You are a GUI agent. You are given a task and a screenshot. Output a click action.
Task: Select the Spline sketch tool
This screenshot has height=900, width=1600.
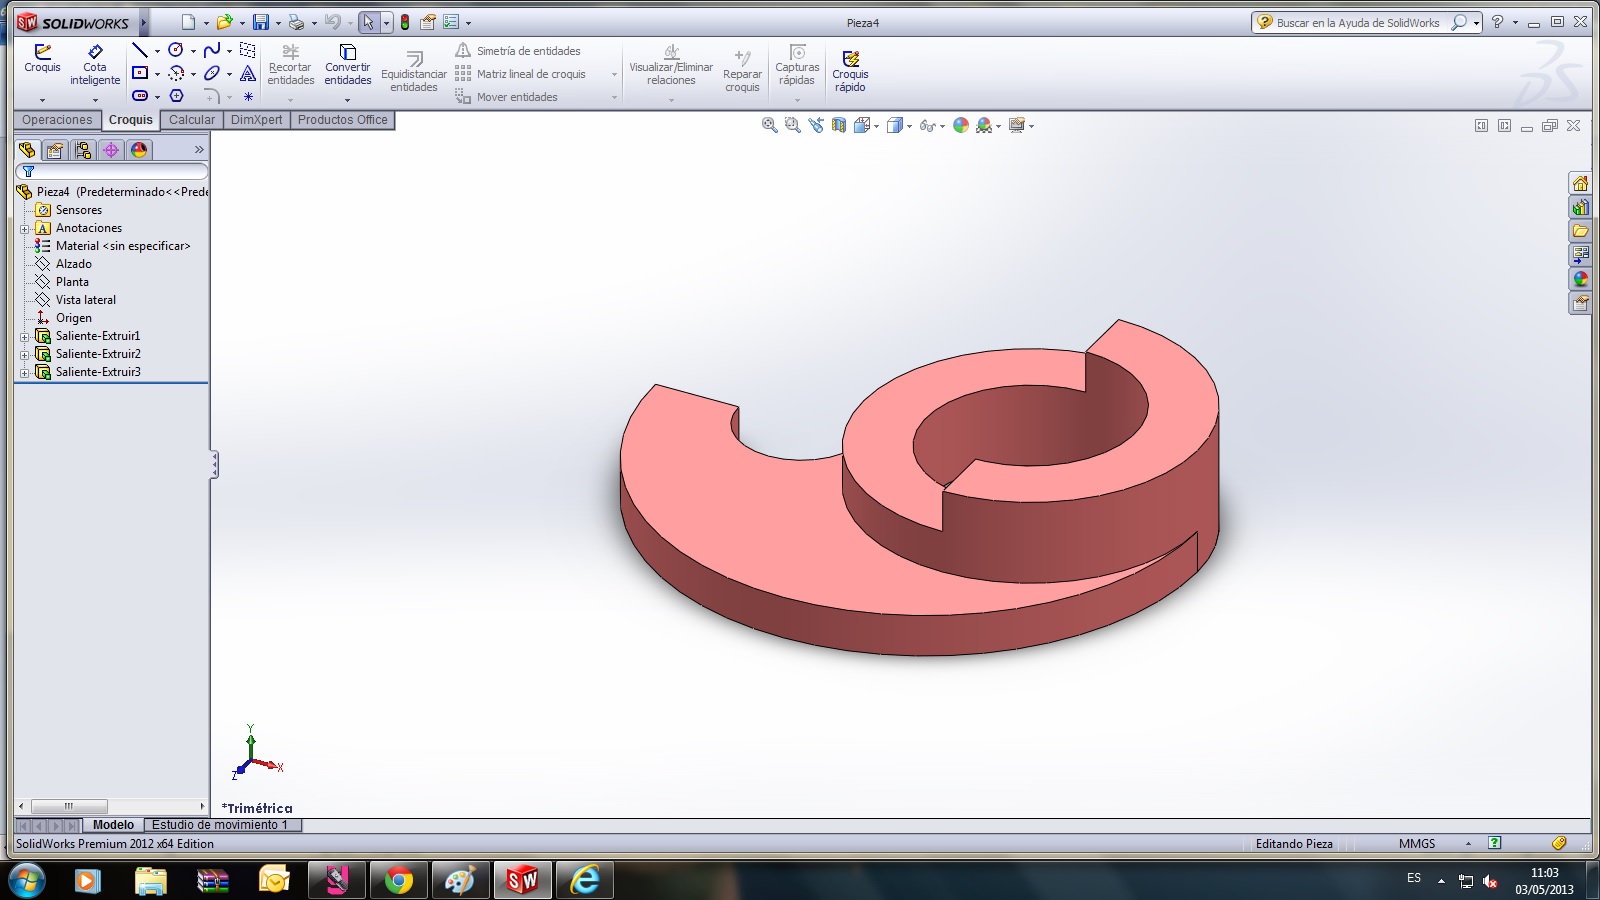[212, 50]
